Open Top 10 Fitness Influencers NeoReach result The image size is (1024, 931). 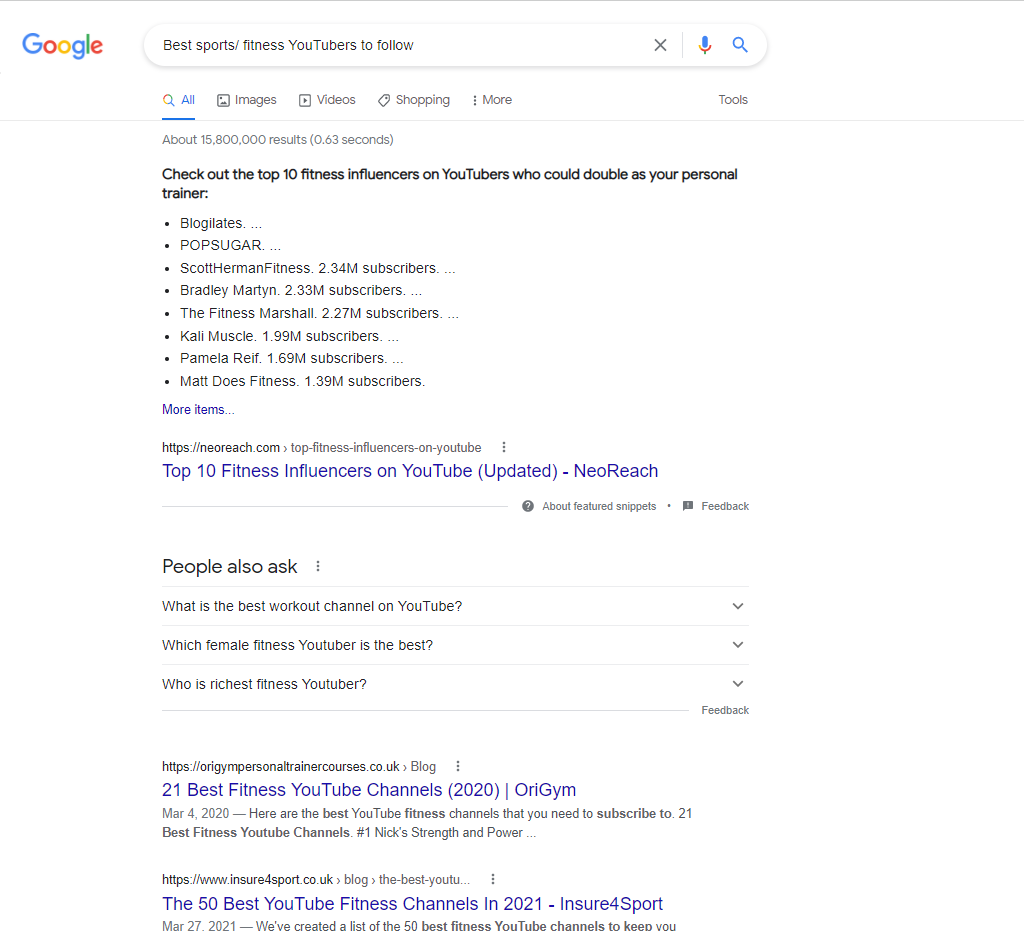pyautogui.click(x=410, y=471)
